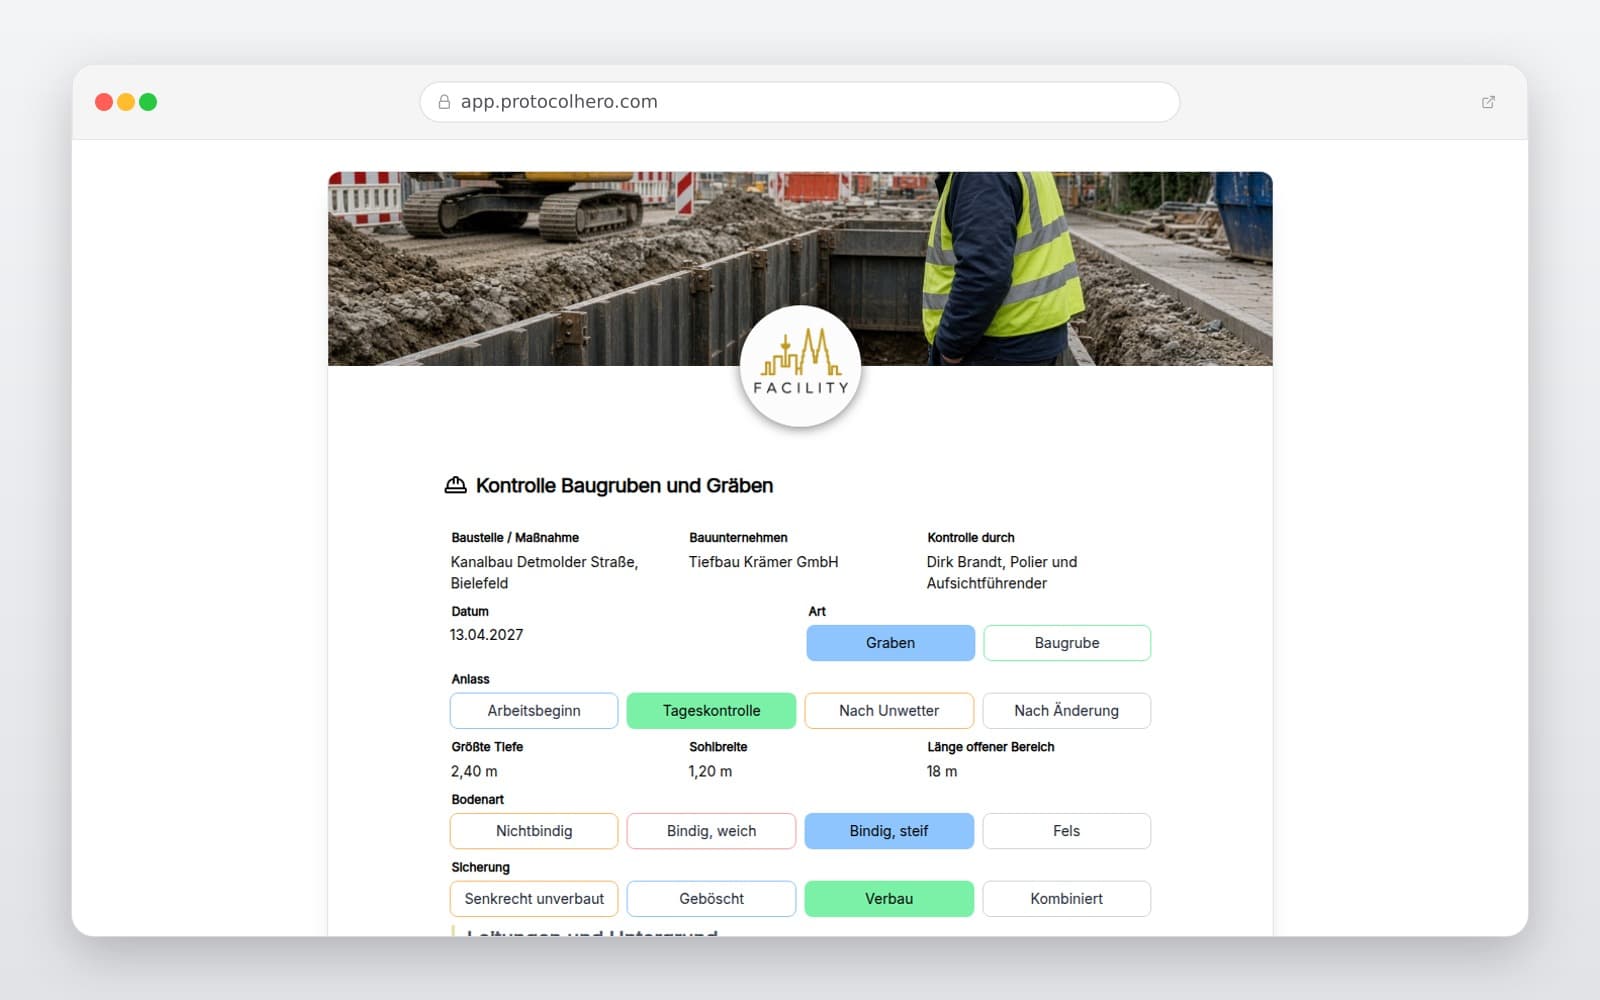This screenshot has height=1000, width=1600.
Task: Select Senkrecht unverbaut for Sicherung
Action: point(534,899)
